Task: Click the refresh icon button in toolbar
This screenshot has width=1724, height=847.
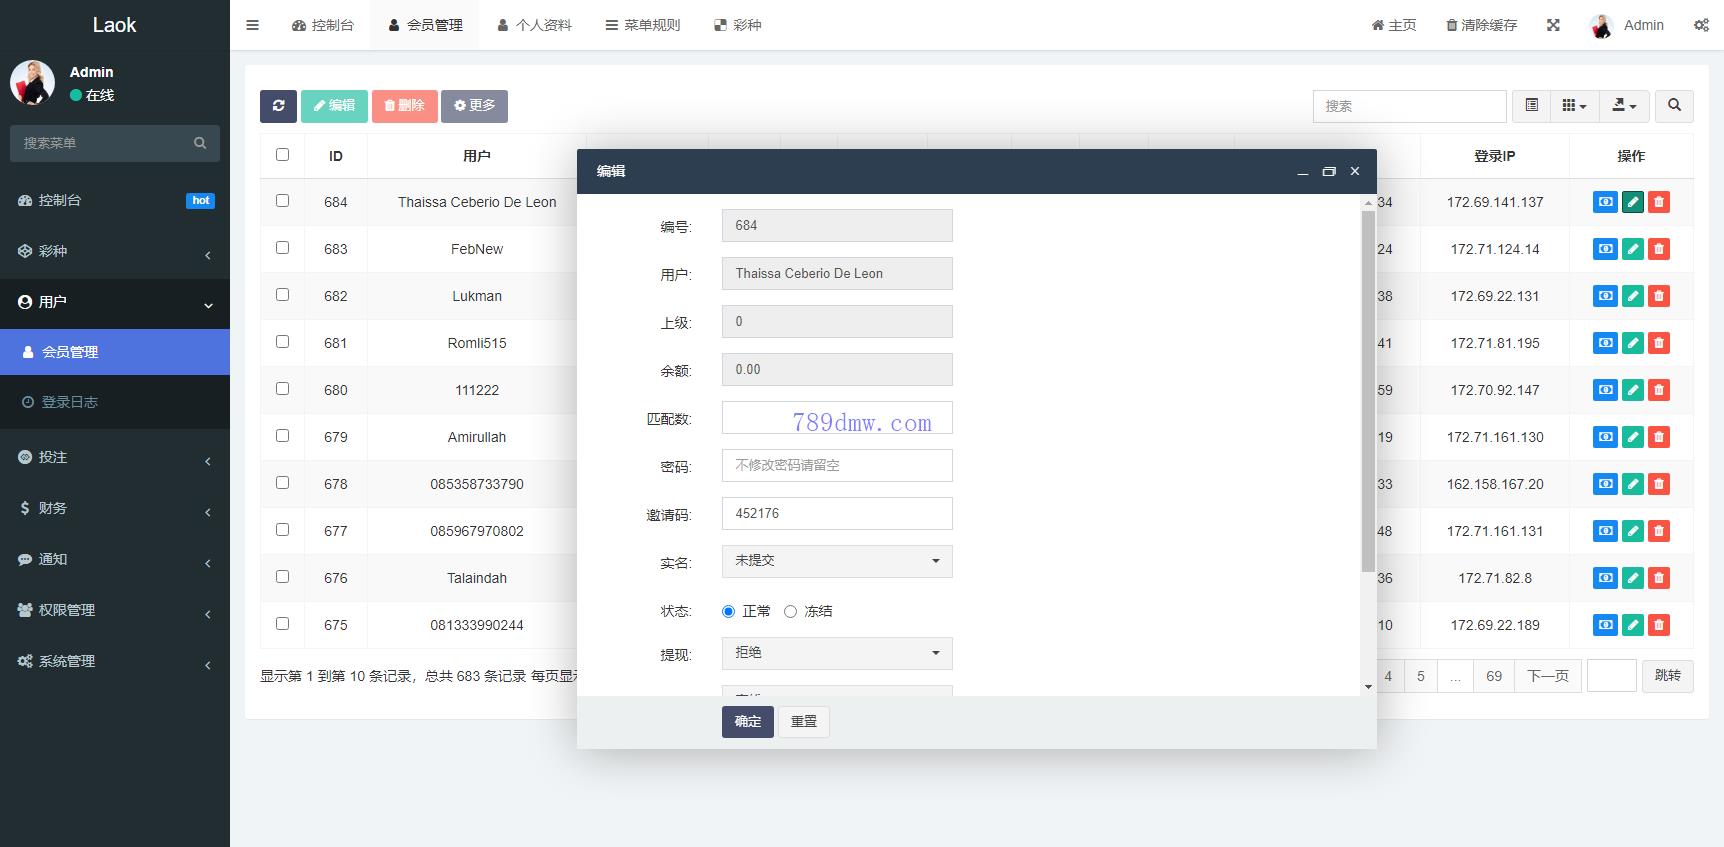Action: [278, 106]
